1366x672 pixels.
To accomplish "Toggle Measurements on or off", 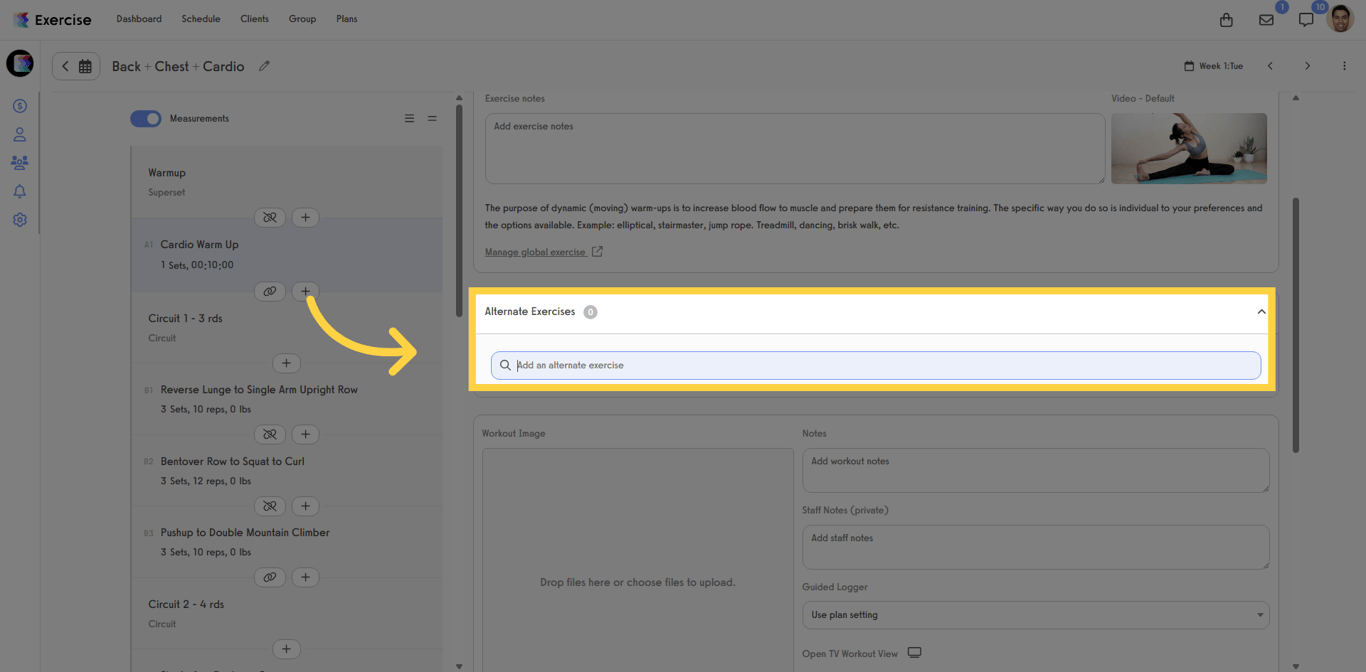I will [145, 118].
